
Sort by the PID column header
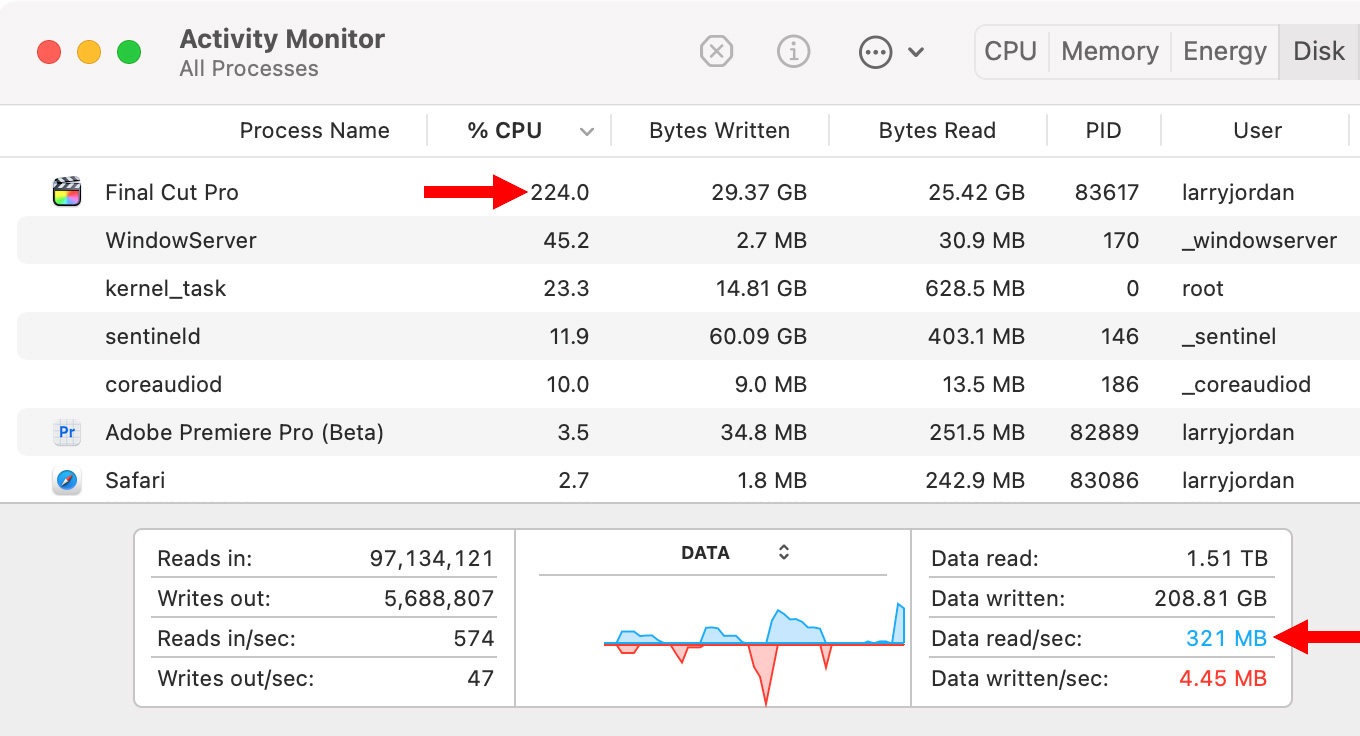point(1103,130)
